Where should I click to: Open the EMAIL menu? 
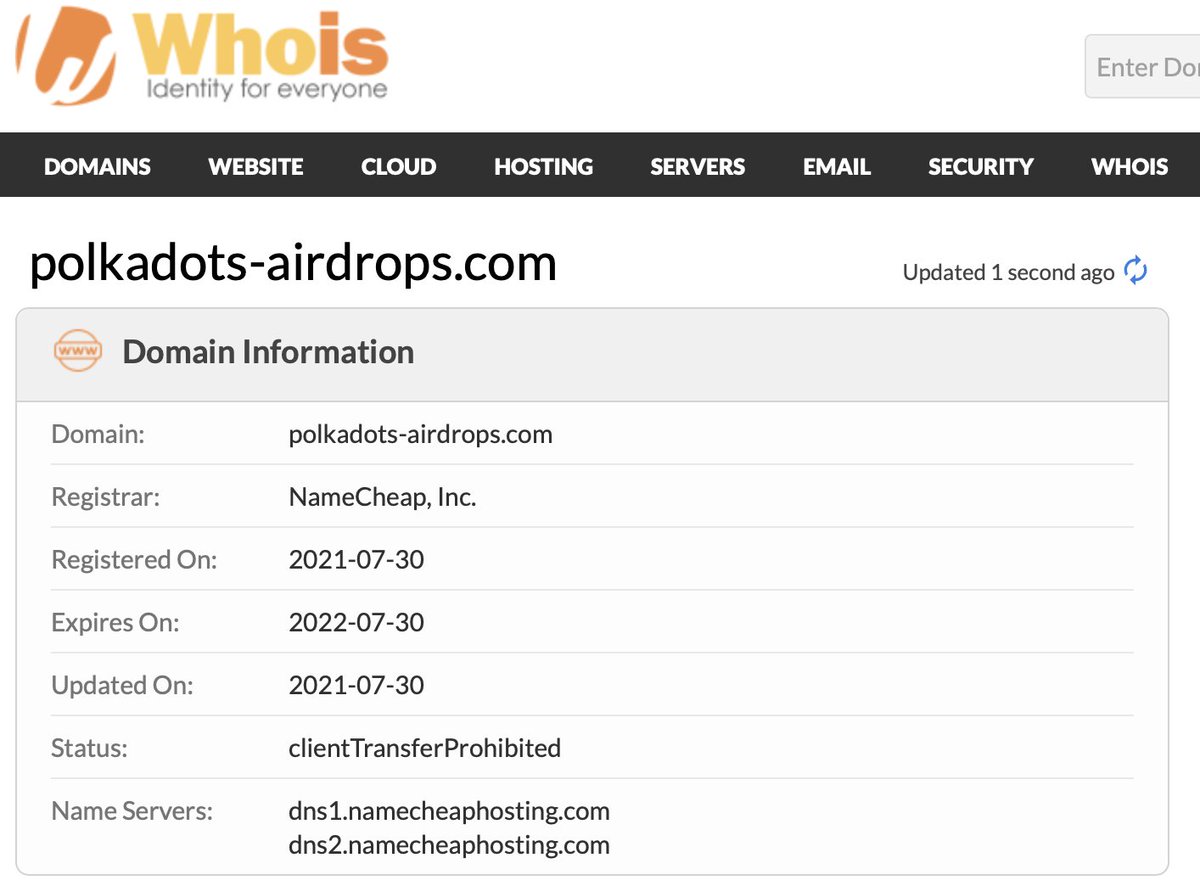tap(836, 166)
